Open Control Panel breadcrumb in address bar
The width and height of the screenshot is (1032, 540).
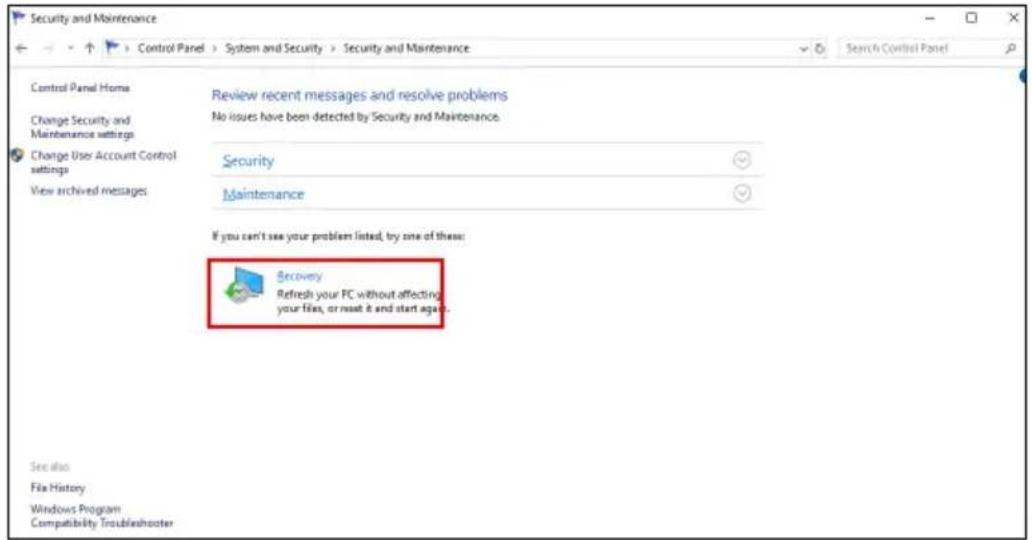pos(171,48)
